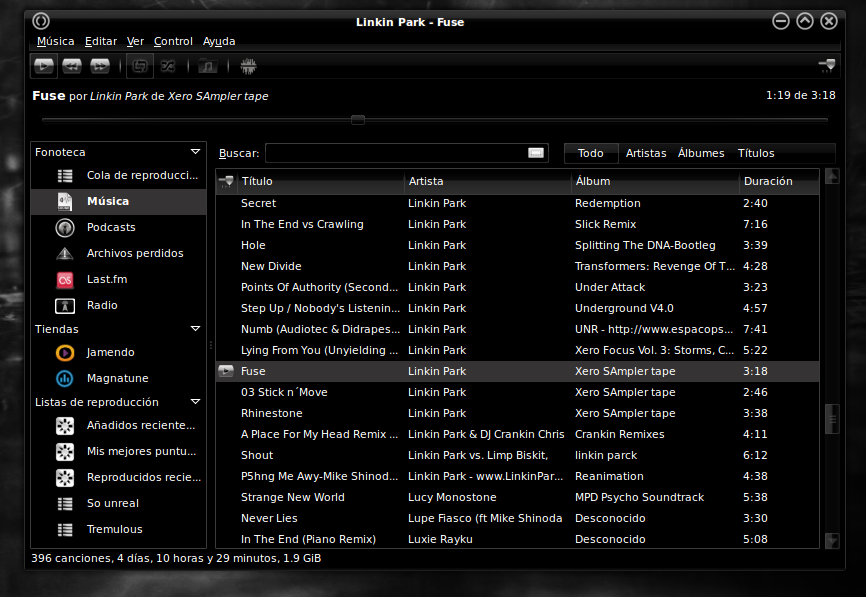
Task: Collapse the Fonoteca section
Action: pos(196,151)
